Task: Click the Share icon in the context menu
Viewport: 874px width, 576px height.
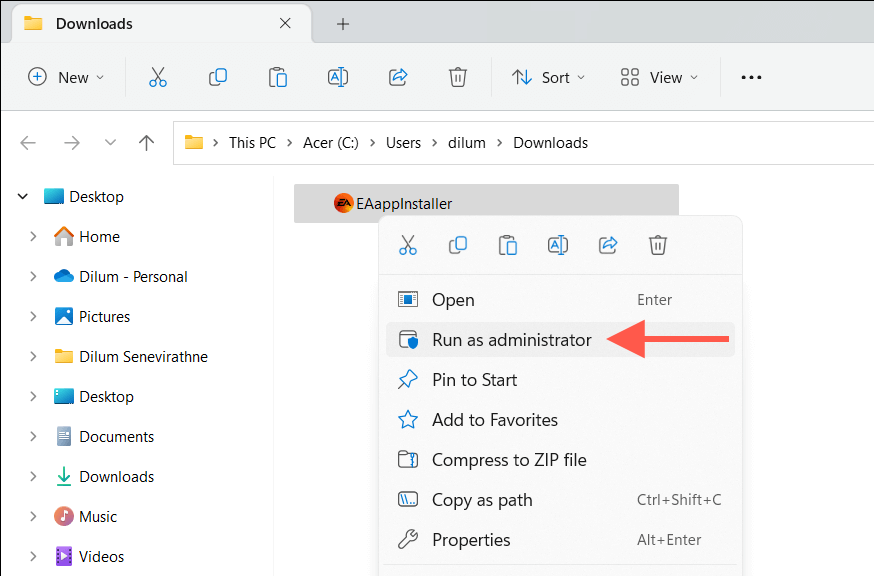Action: tap(608, 245)
